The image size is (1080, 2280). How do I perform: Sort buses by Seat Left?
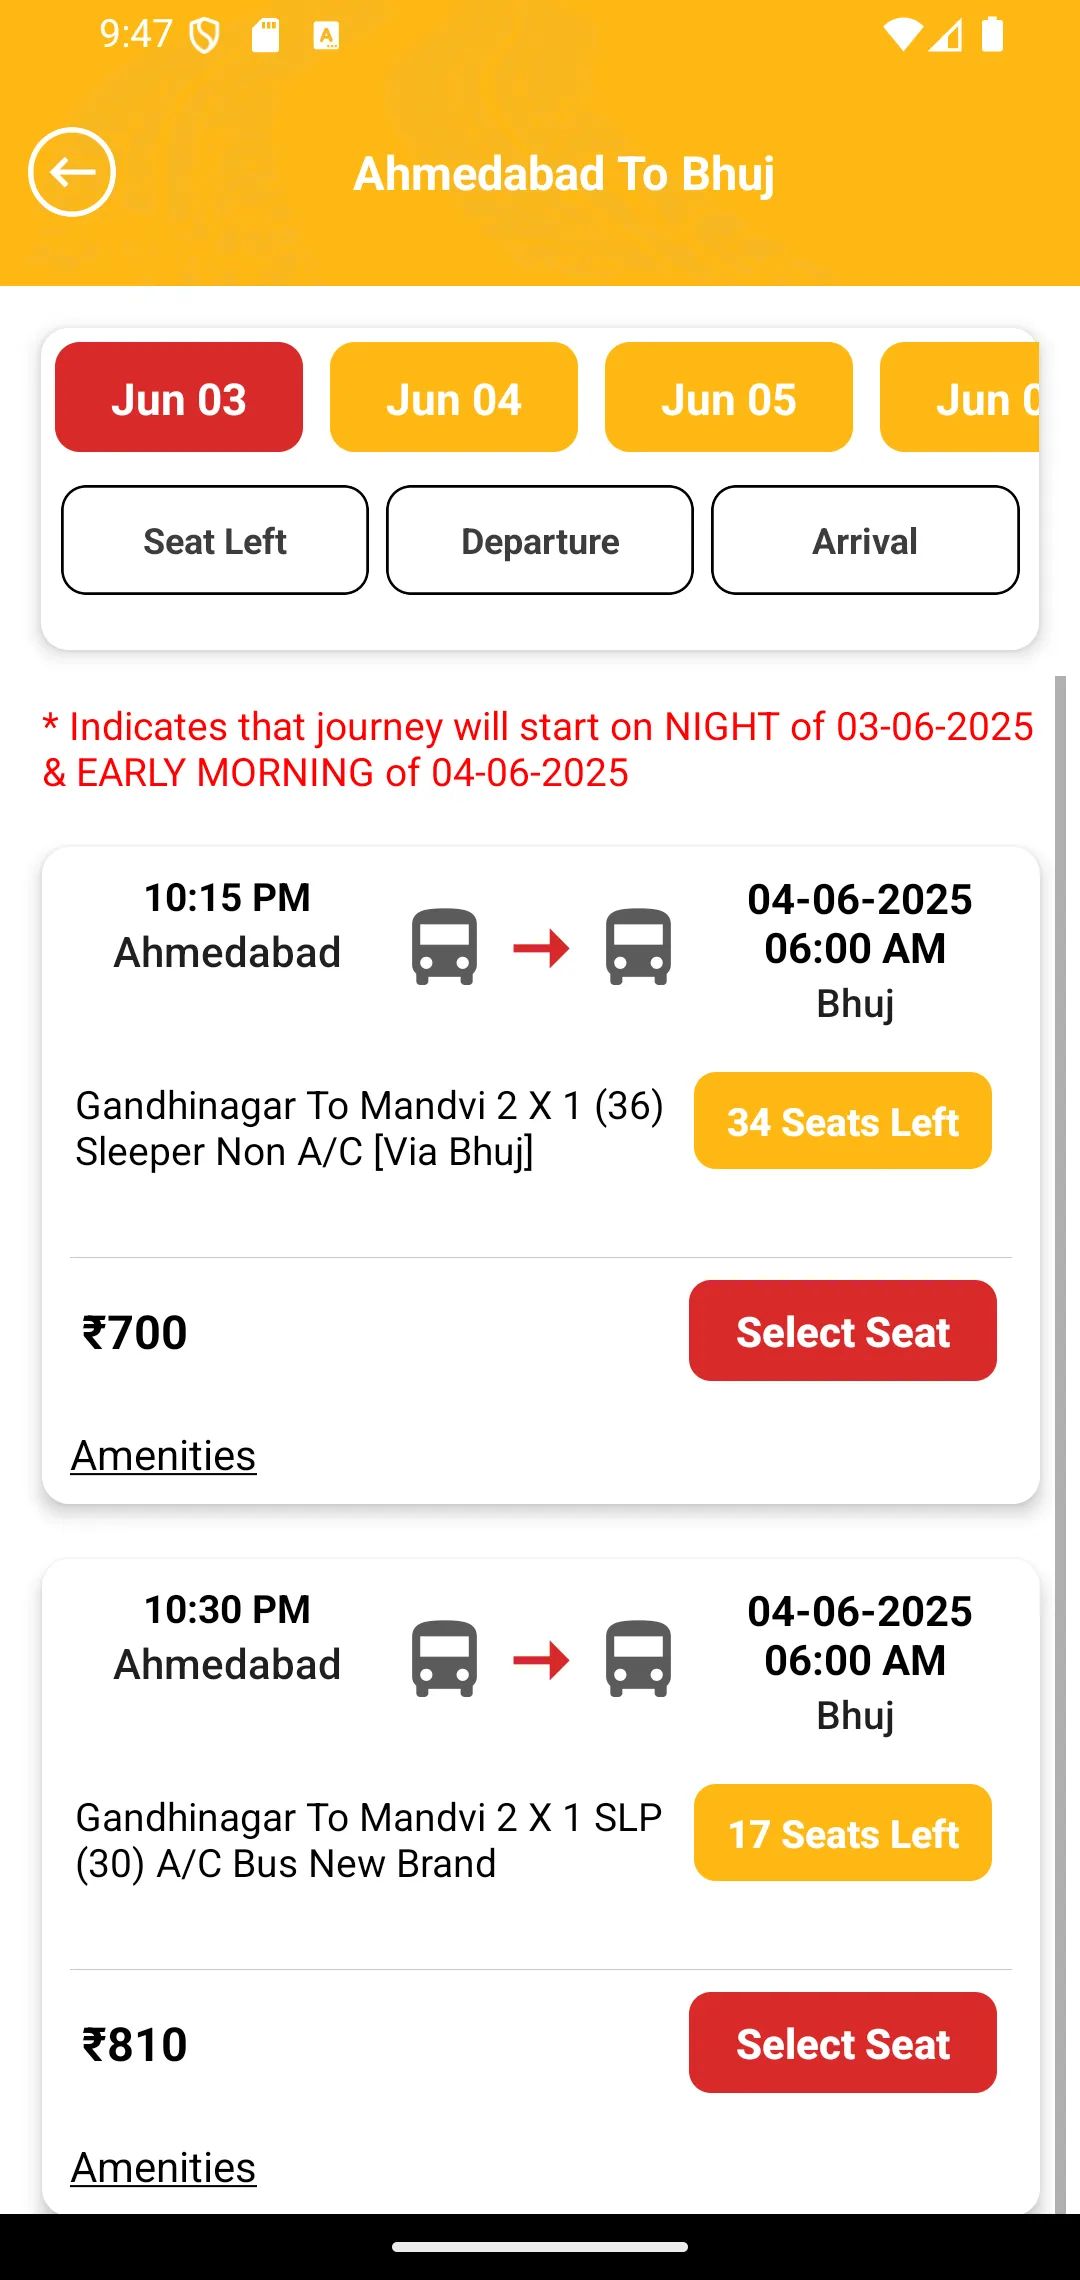pyautogui.click(x=215, y=540)
